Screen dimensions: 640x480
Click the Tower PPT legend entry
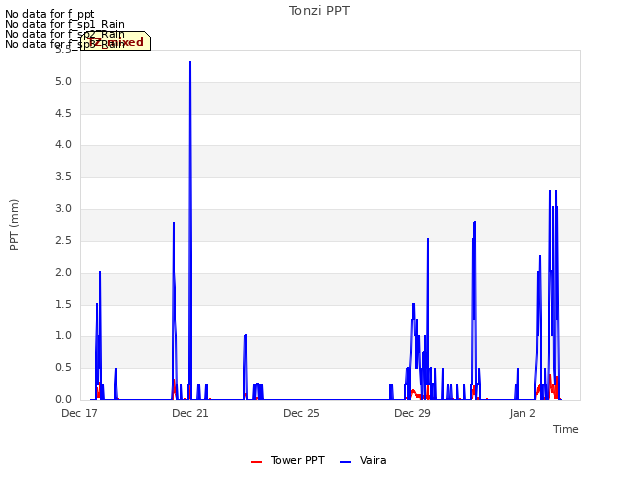[x=288, y=460]
